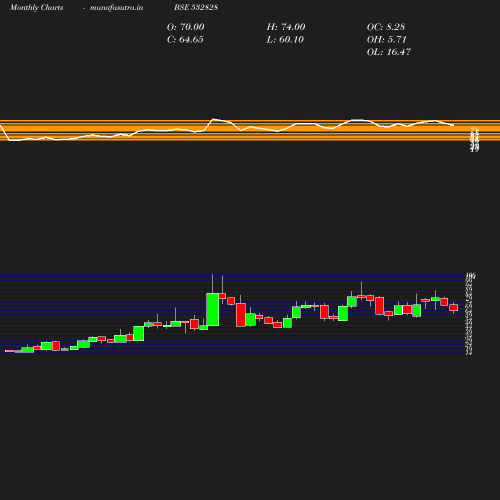This screenshot has width=500, height=500.
Task: Click the 'OH: 5.71' reading
Action: coord(386,40)
